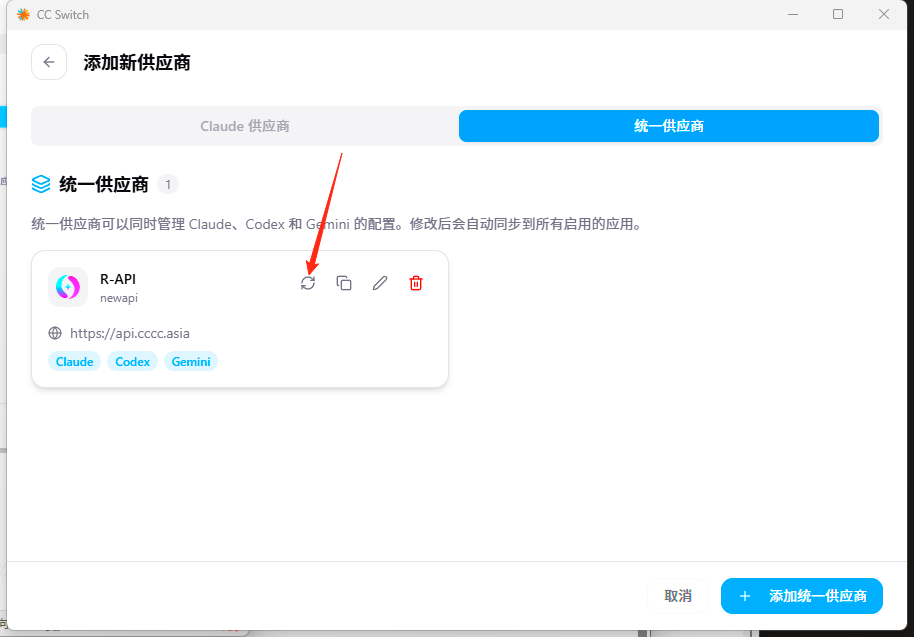
Task: Click the R-API provider name
Action: [118, 279]
